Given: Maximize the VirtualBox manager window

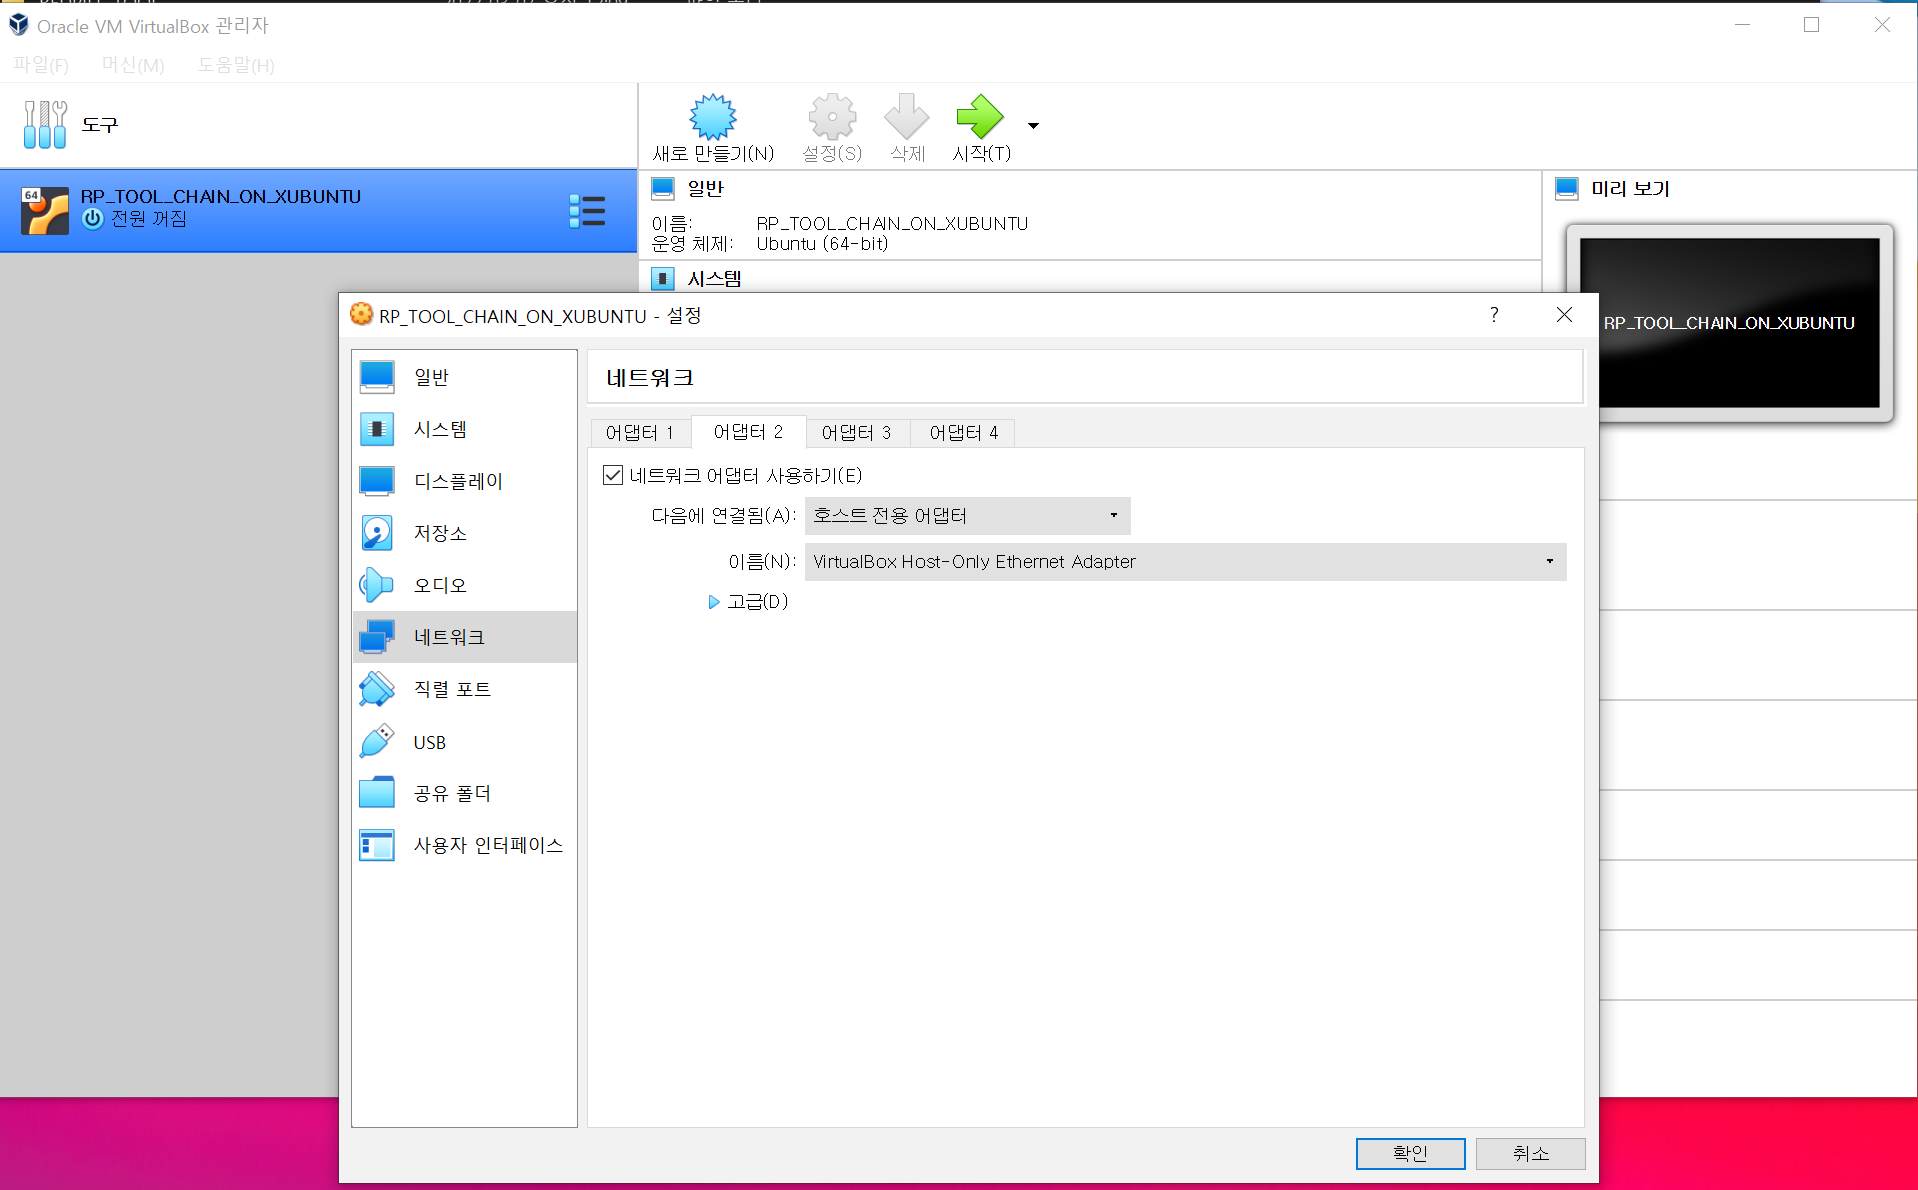Looking at the screenshot, I should [1811, 25].
